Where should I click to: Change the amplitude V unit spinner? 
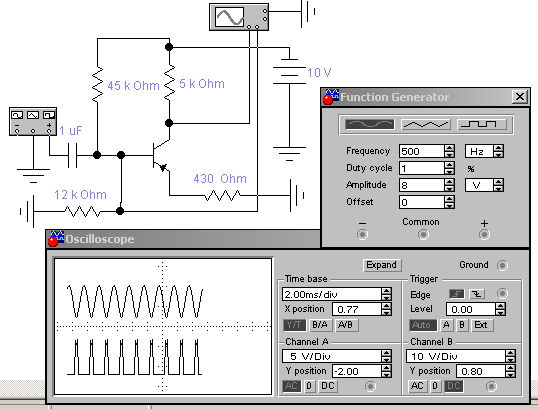[499, 185]
